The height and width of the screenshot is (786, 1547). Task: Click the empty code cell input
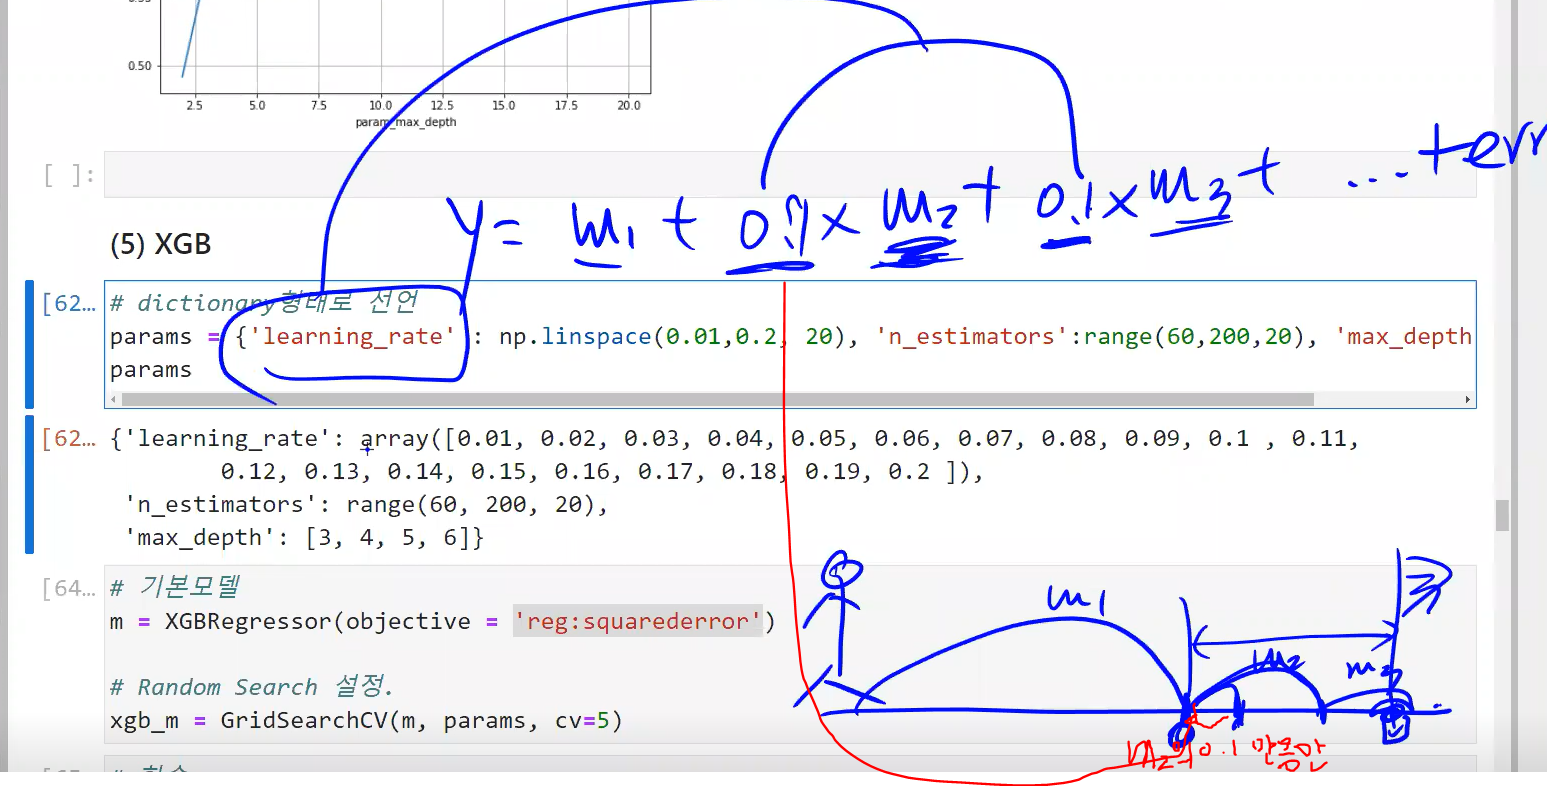click(790, 175)
